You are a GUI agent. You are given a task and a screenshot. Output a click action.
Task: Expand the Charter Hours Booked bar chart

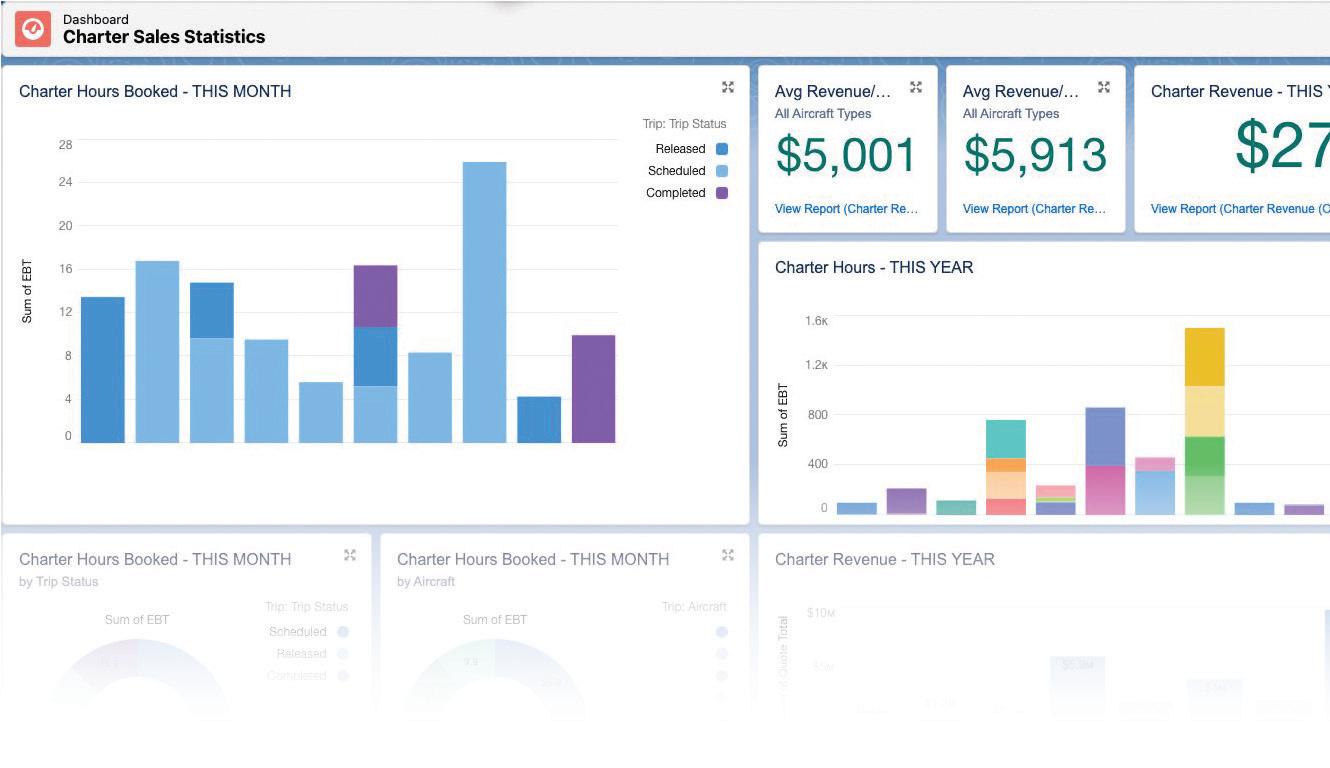tap(728, 87)
